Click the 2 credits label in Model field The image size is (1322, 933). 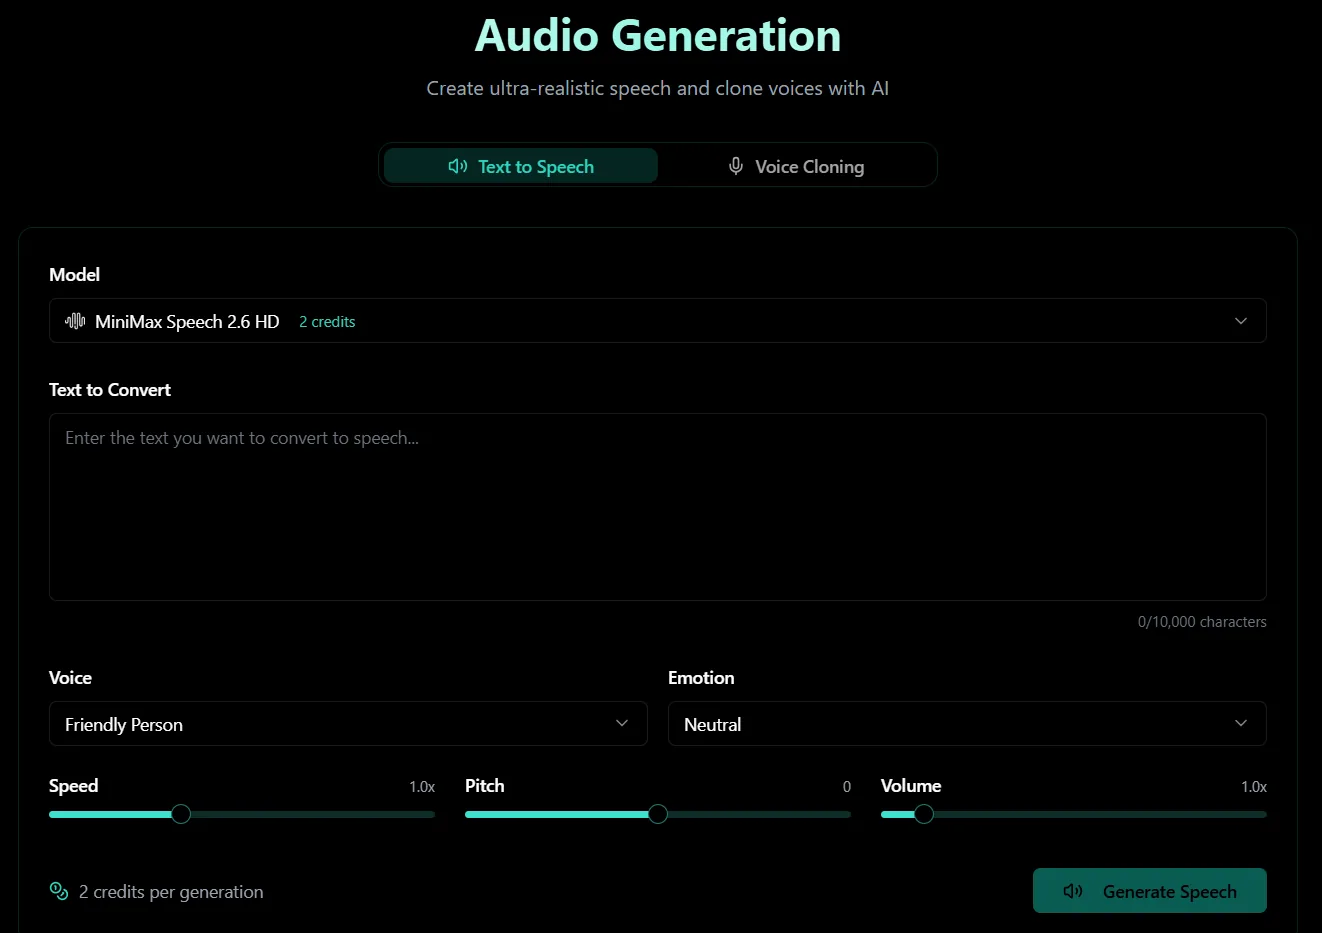click(x=327, y=322)
